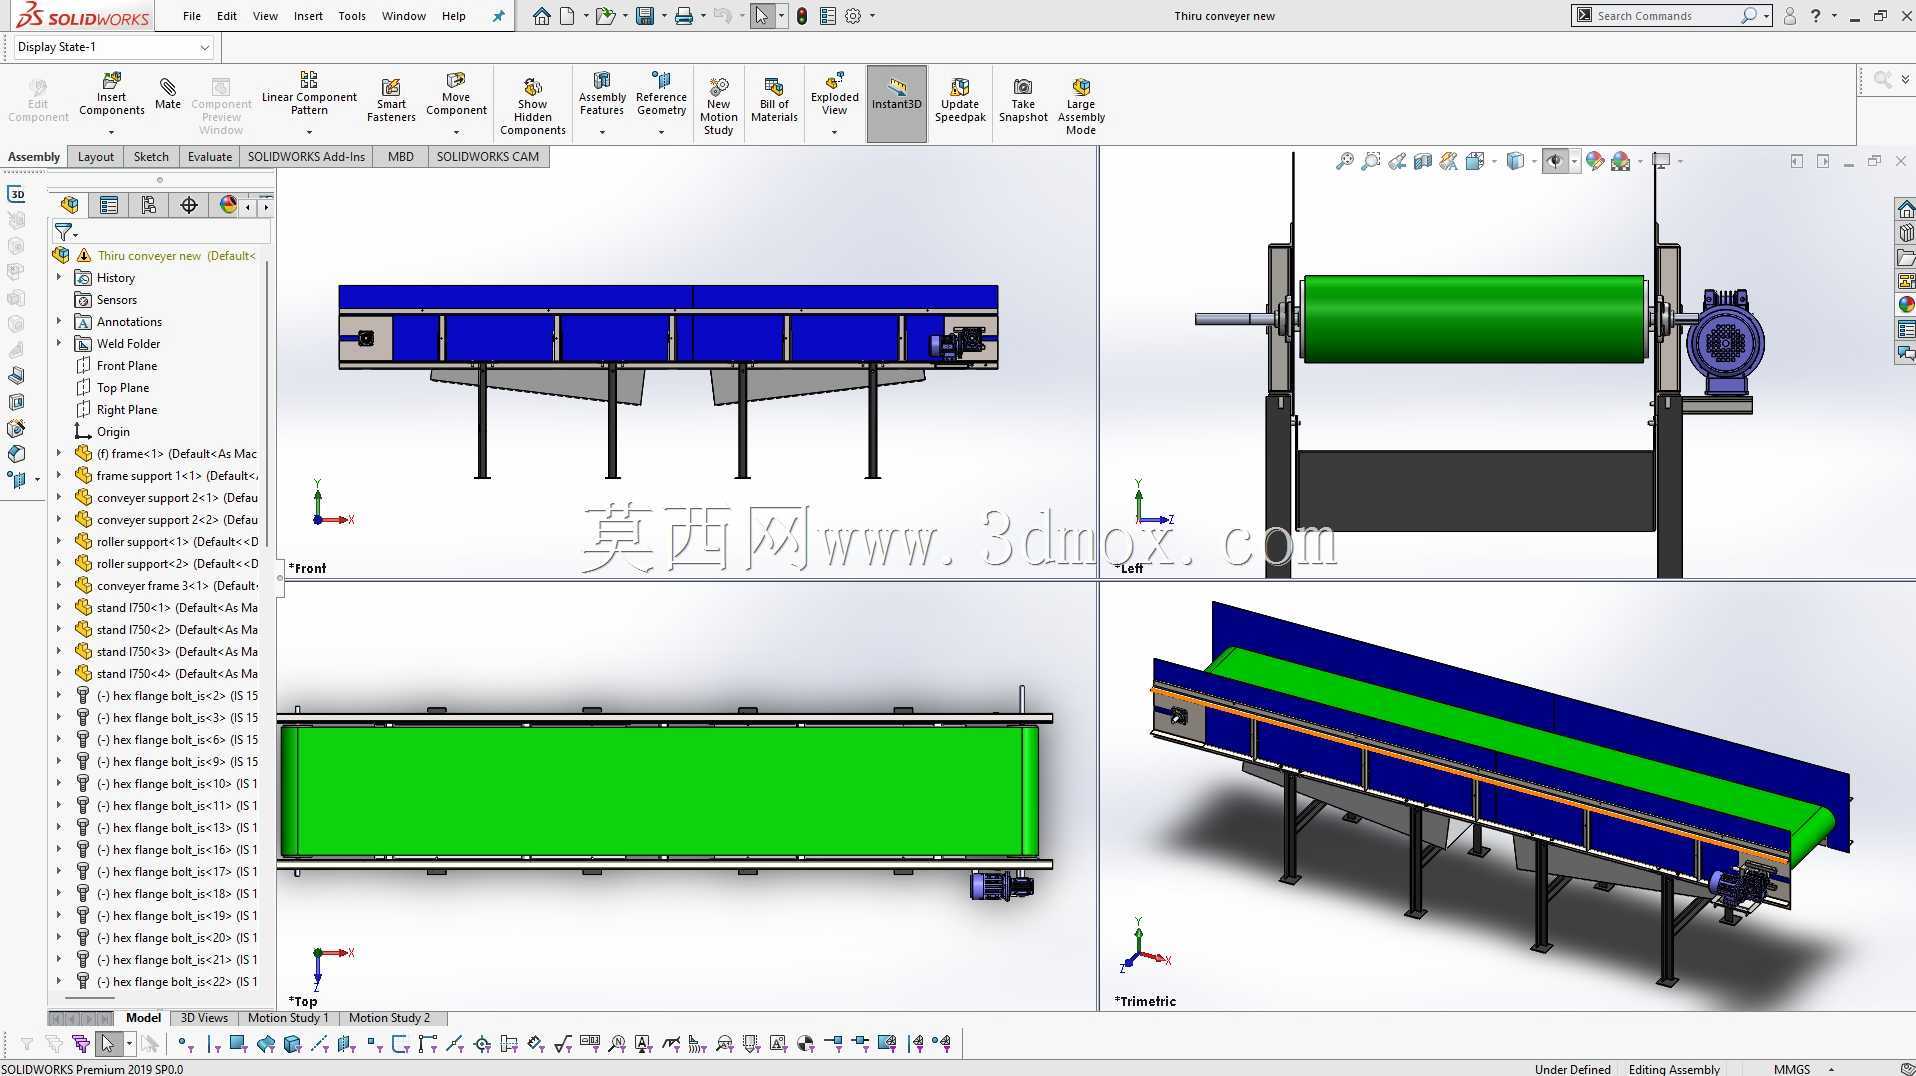
Task: Toggle Hide/Show Items eye in view toolbar
Action: 1555,161
